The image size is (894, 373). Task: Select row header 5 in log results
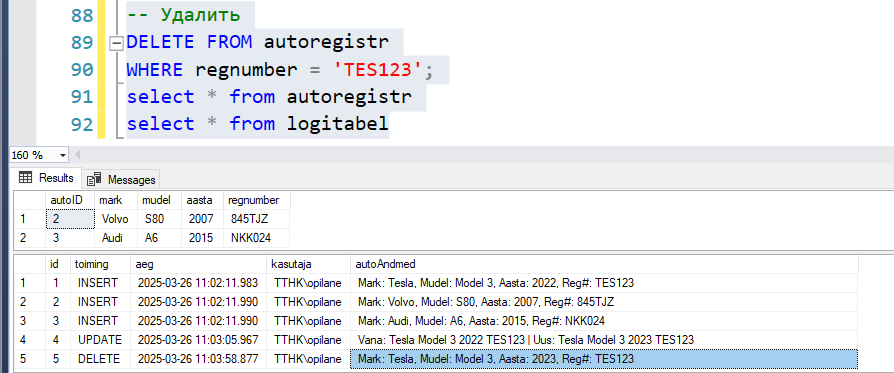tap(30, 359)
